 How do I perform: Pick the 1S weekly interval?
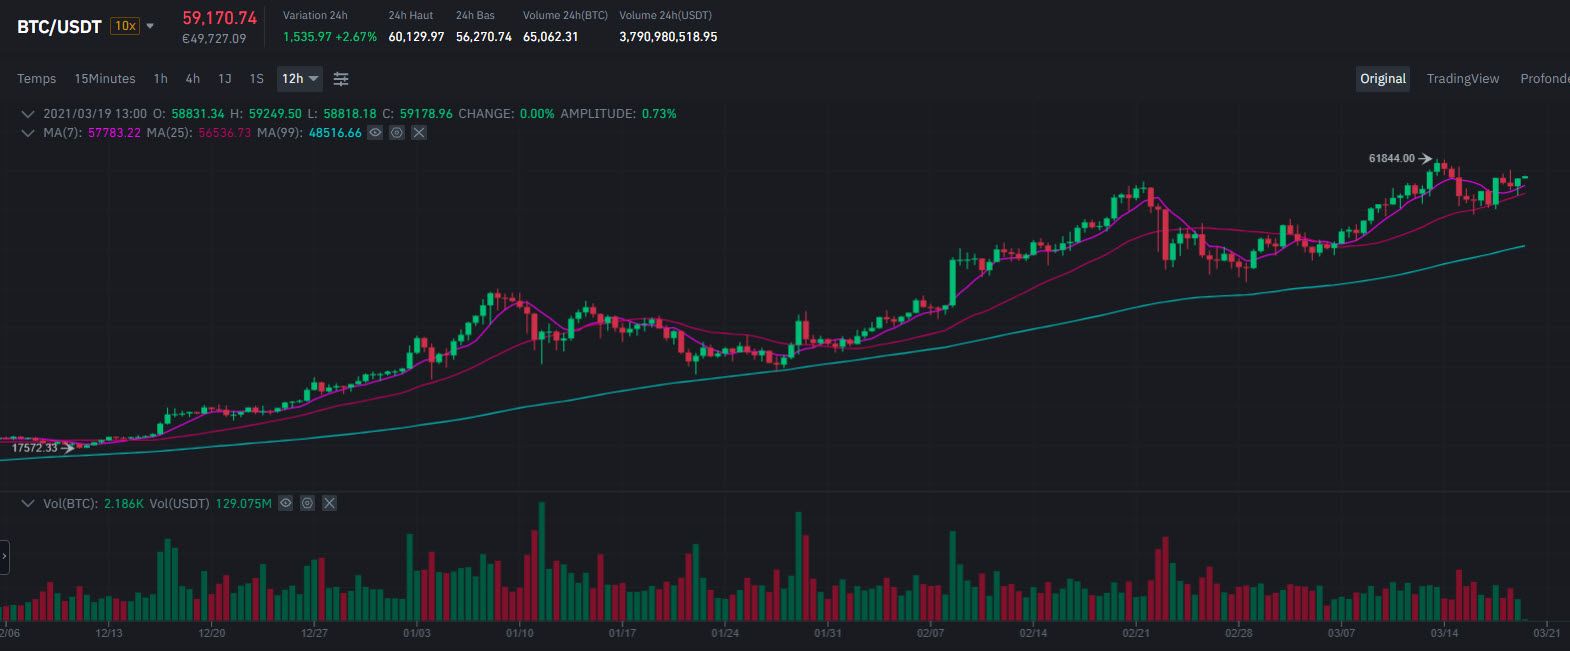click(256, 79)
